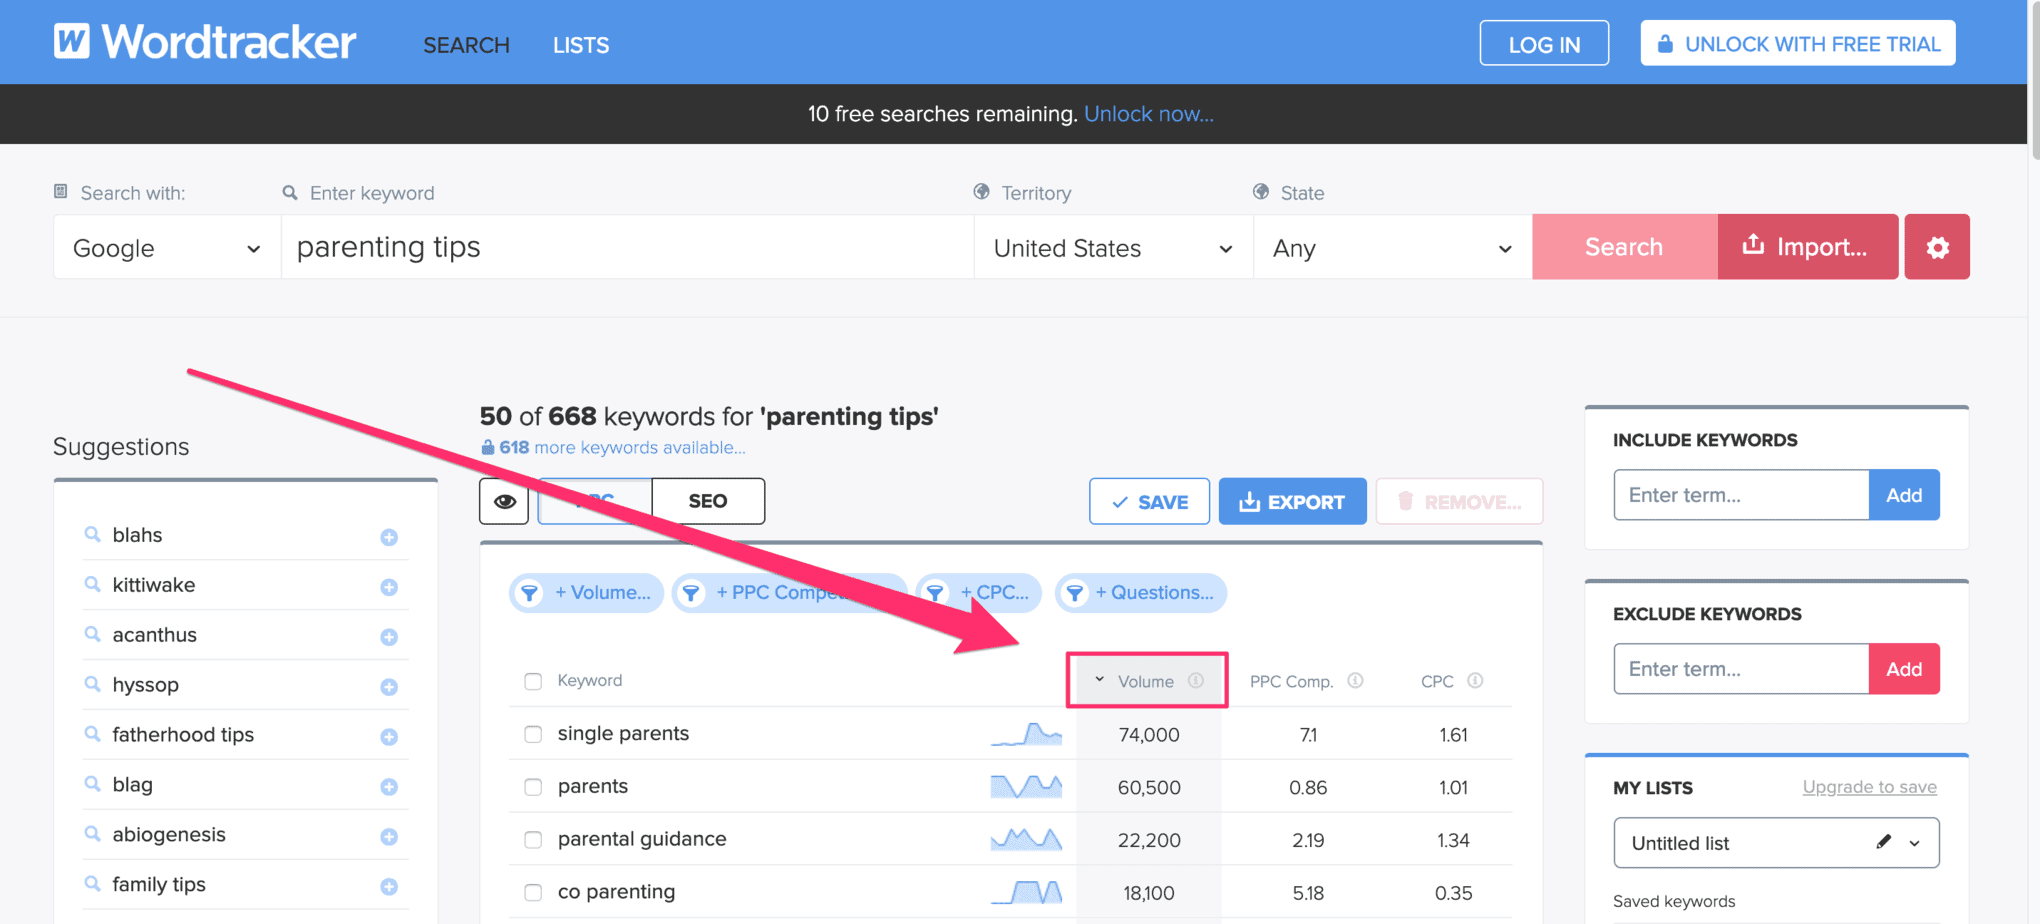Toggle the eye preview icon
Viewport: 2040px width, 924px height.
pos(503,501)
